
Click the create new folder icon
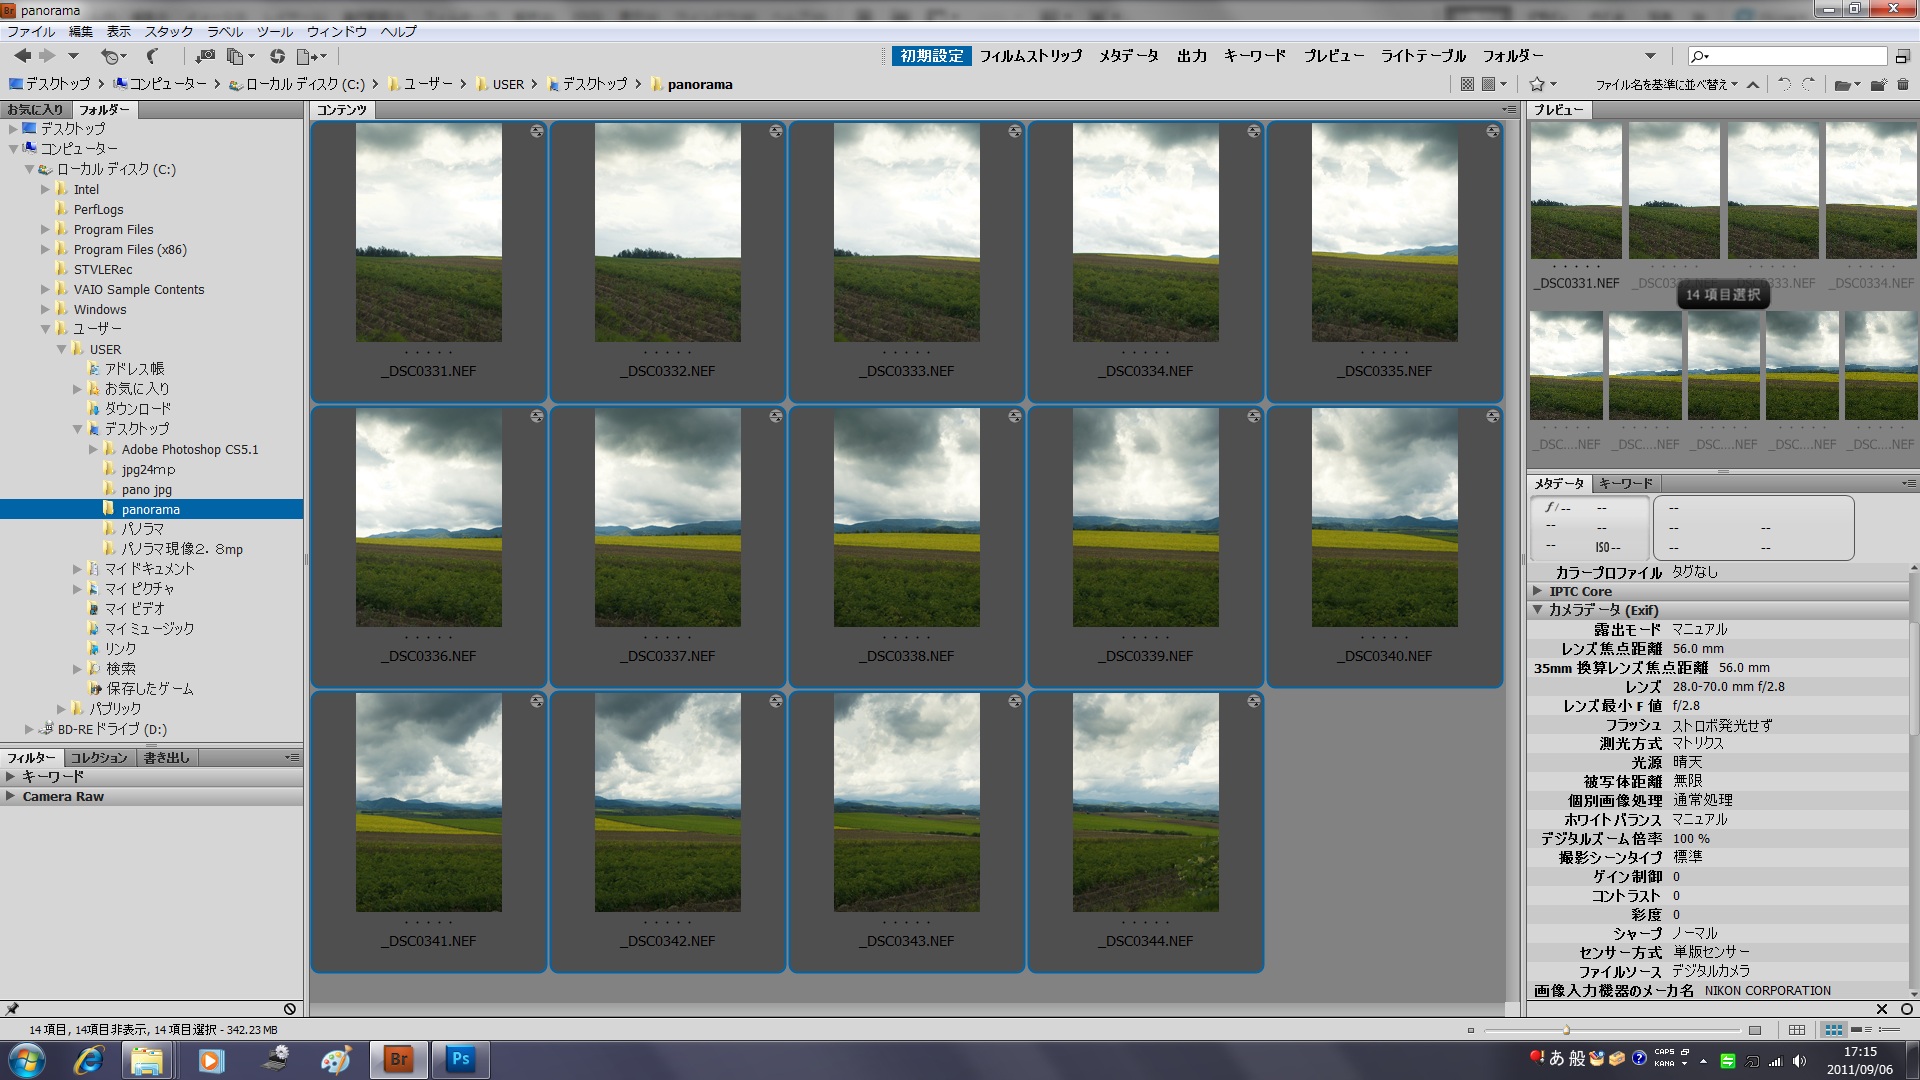[x=1878, y=85]
